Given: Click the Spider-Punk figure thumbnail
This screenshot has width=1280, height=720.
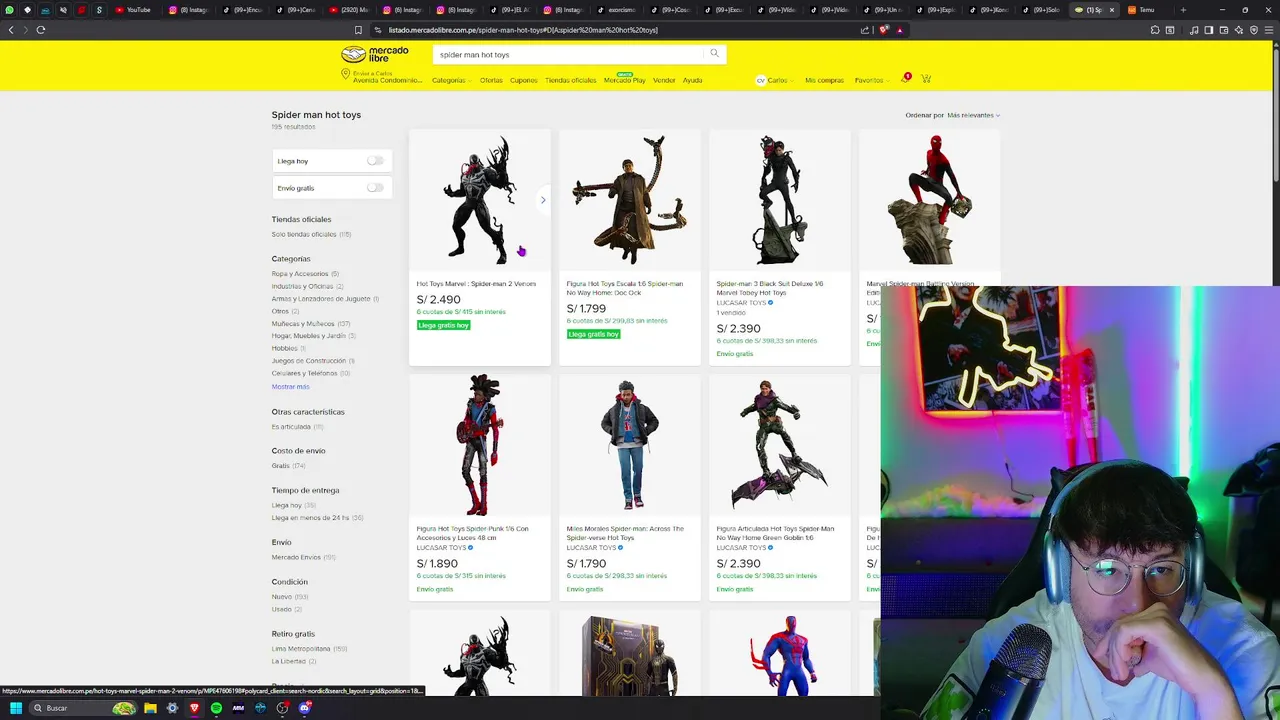Looking at the screenshot, I should (x=480, y=445).
